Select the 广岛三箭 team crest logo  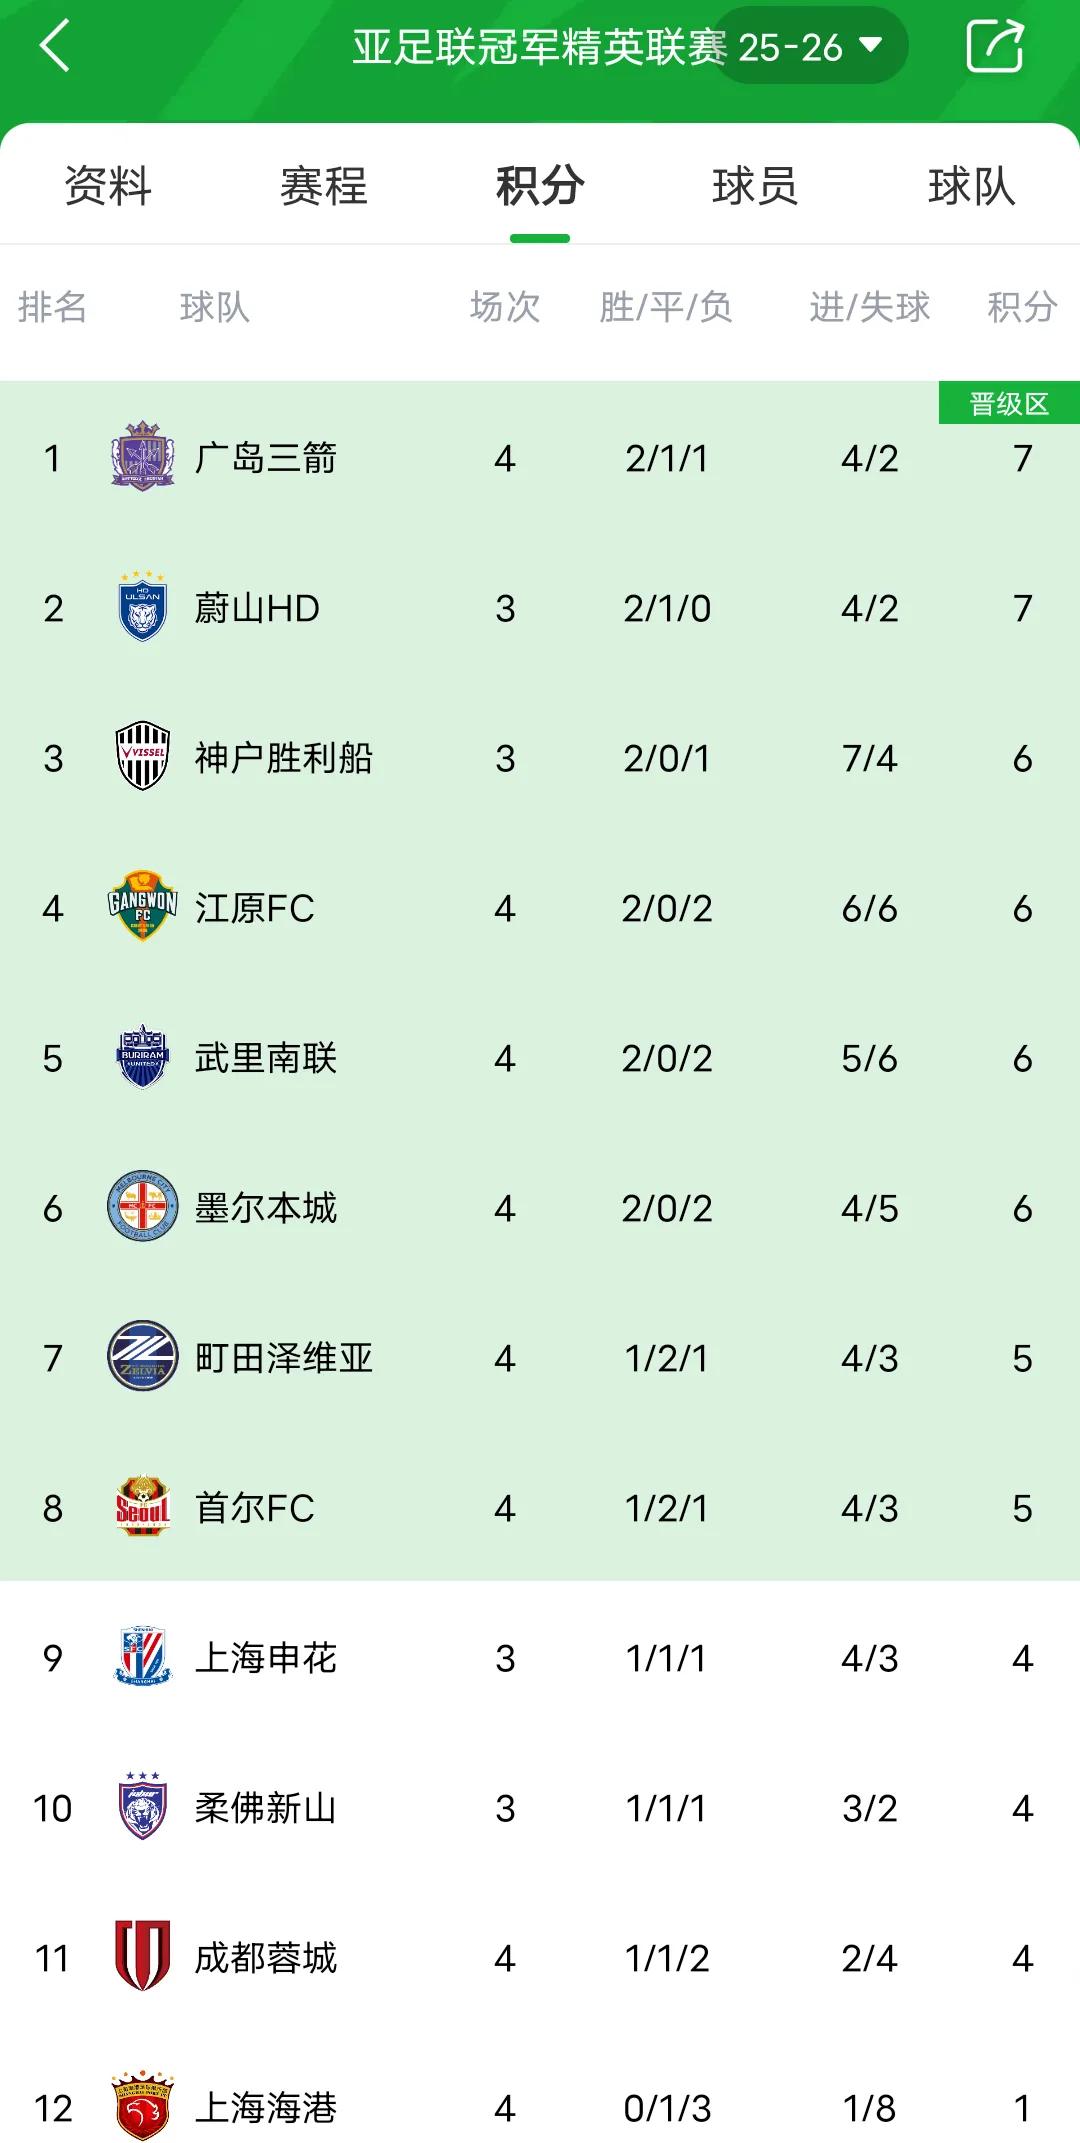click(x=143, y=457)
